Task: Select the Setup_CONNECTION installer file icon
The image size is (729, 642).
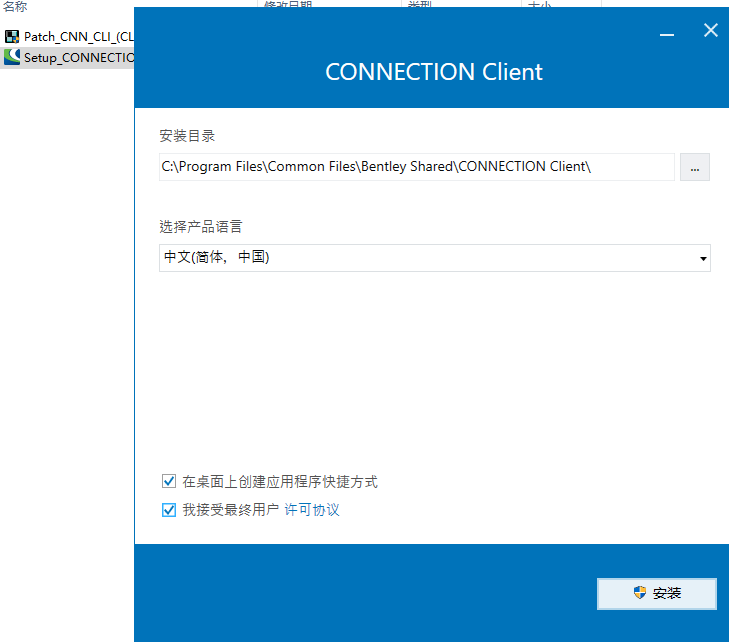Action: [x=12, y=57]
